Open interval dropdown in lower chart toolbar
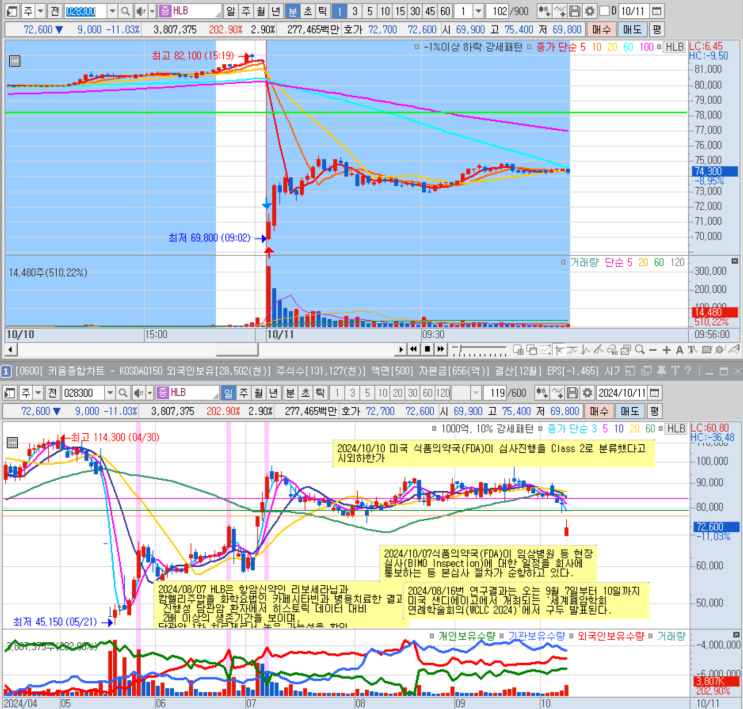The image size is (743, 709). [476, 392]
